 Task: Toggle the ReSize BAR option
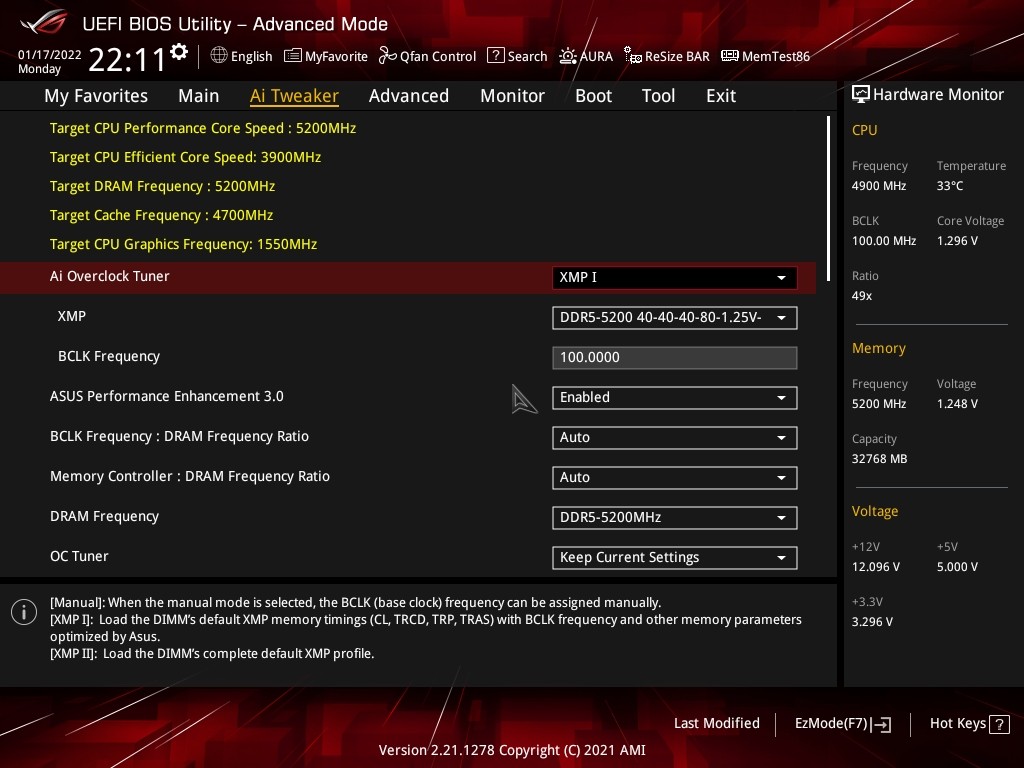(x=667, y=56)
